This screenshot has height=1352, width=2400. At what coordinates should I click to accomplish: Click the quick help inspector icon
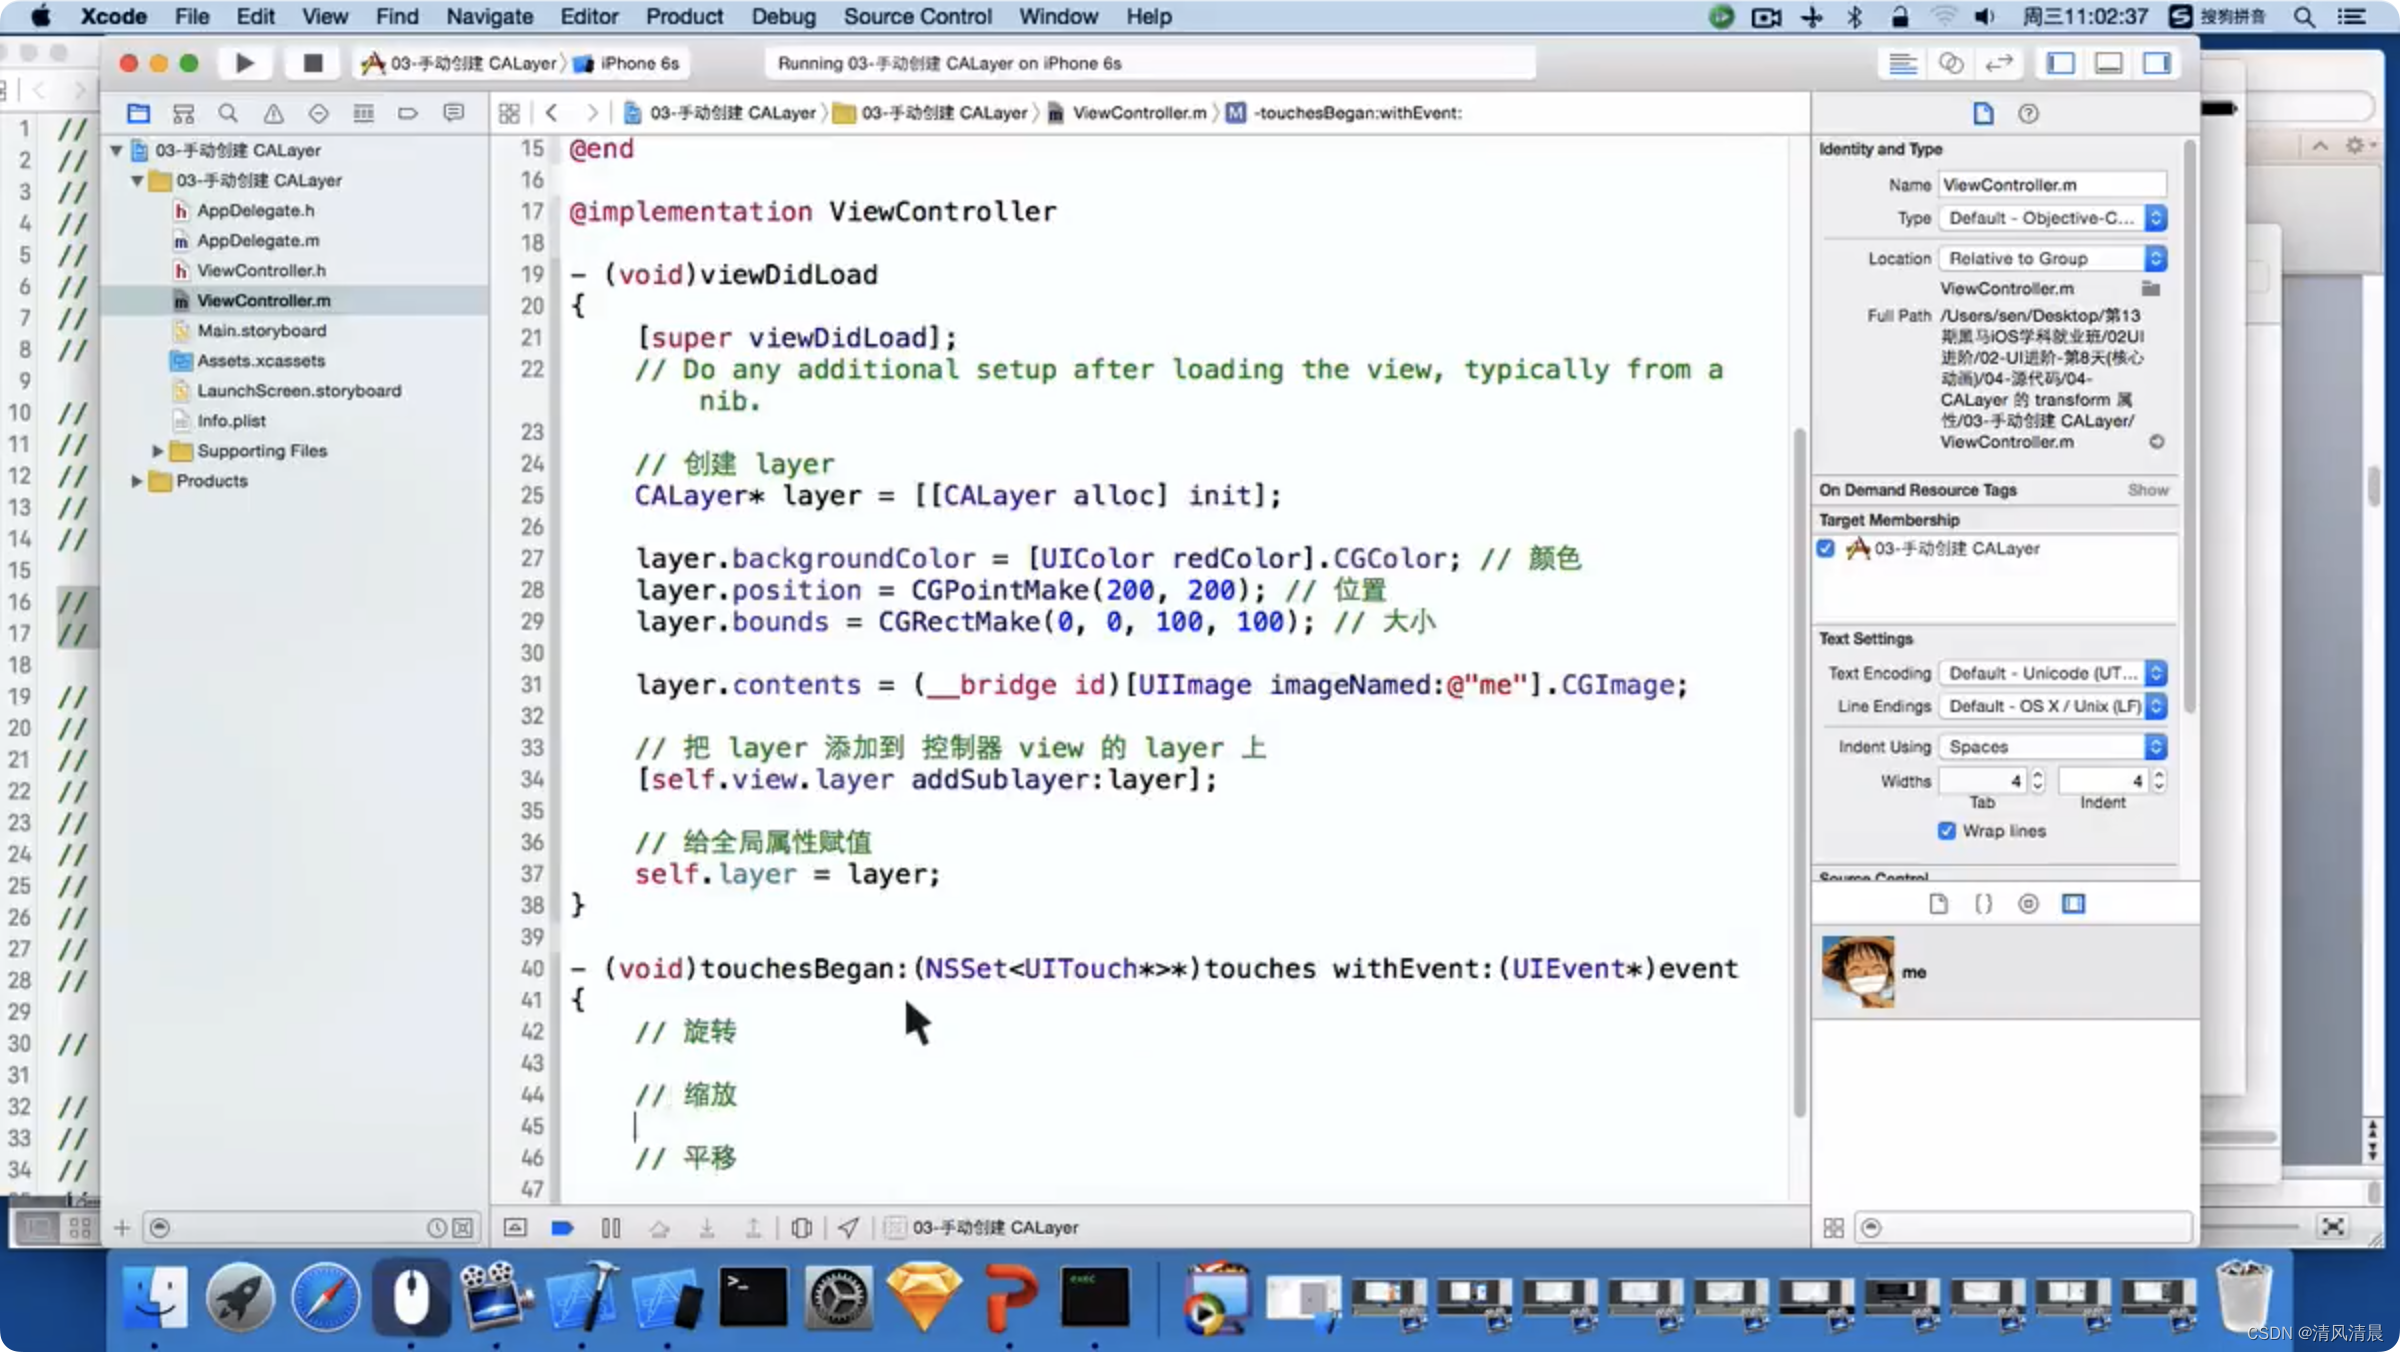[x=2029, y=112]
